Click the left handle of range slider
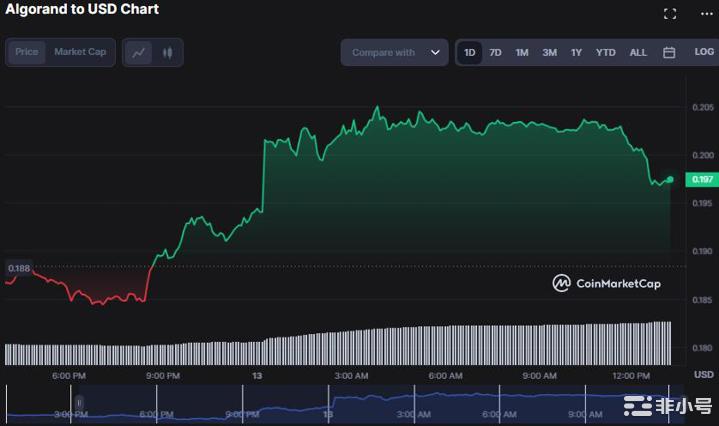The image size is (719, 426). 80,403
